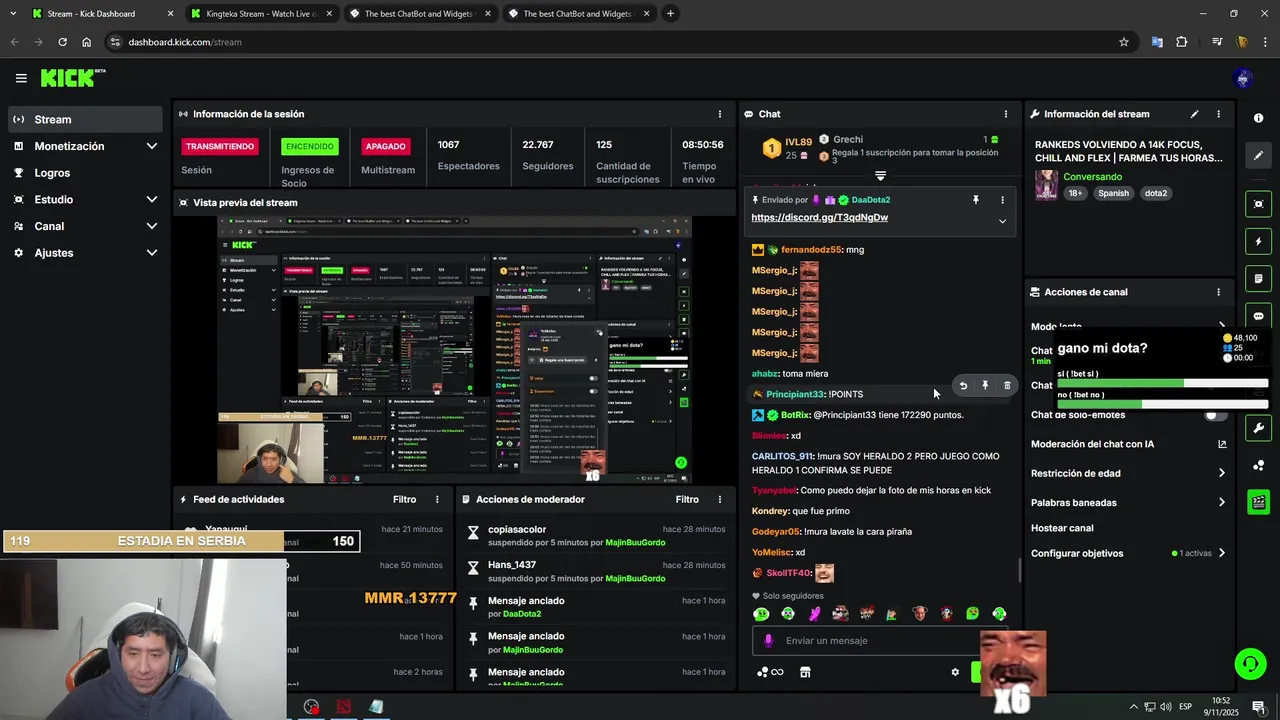Click the green clapperboard icon in the right sidebar
Viewport: 1280px width, 720px height.
click(1258, 502)
